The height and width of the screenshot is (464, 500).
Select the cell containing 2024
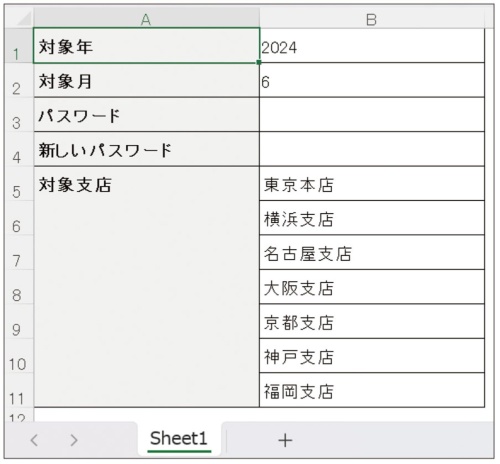[372, 46]
